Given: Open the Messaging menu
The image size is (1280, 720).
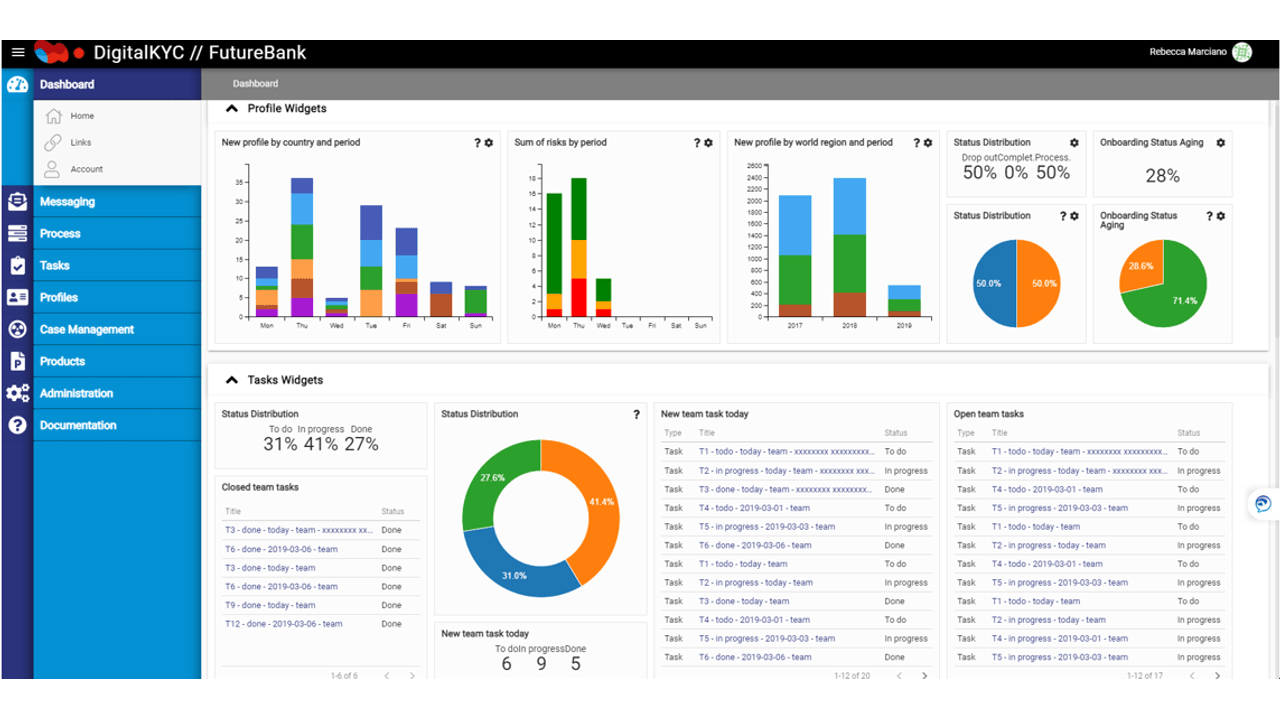Looking at the screenshot, I should 118,201.
